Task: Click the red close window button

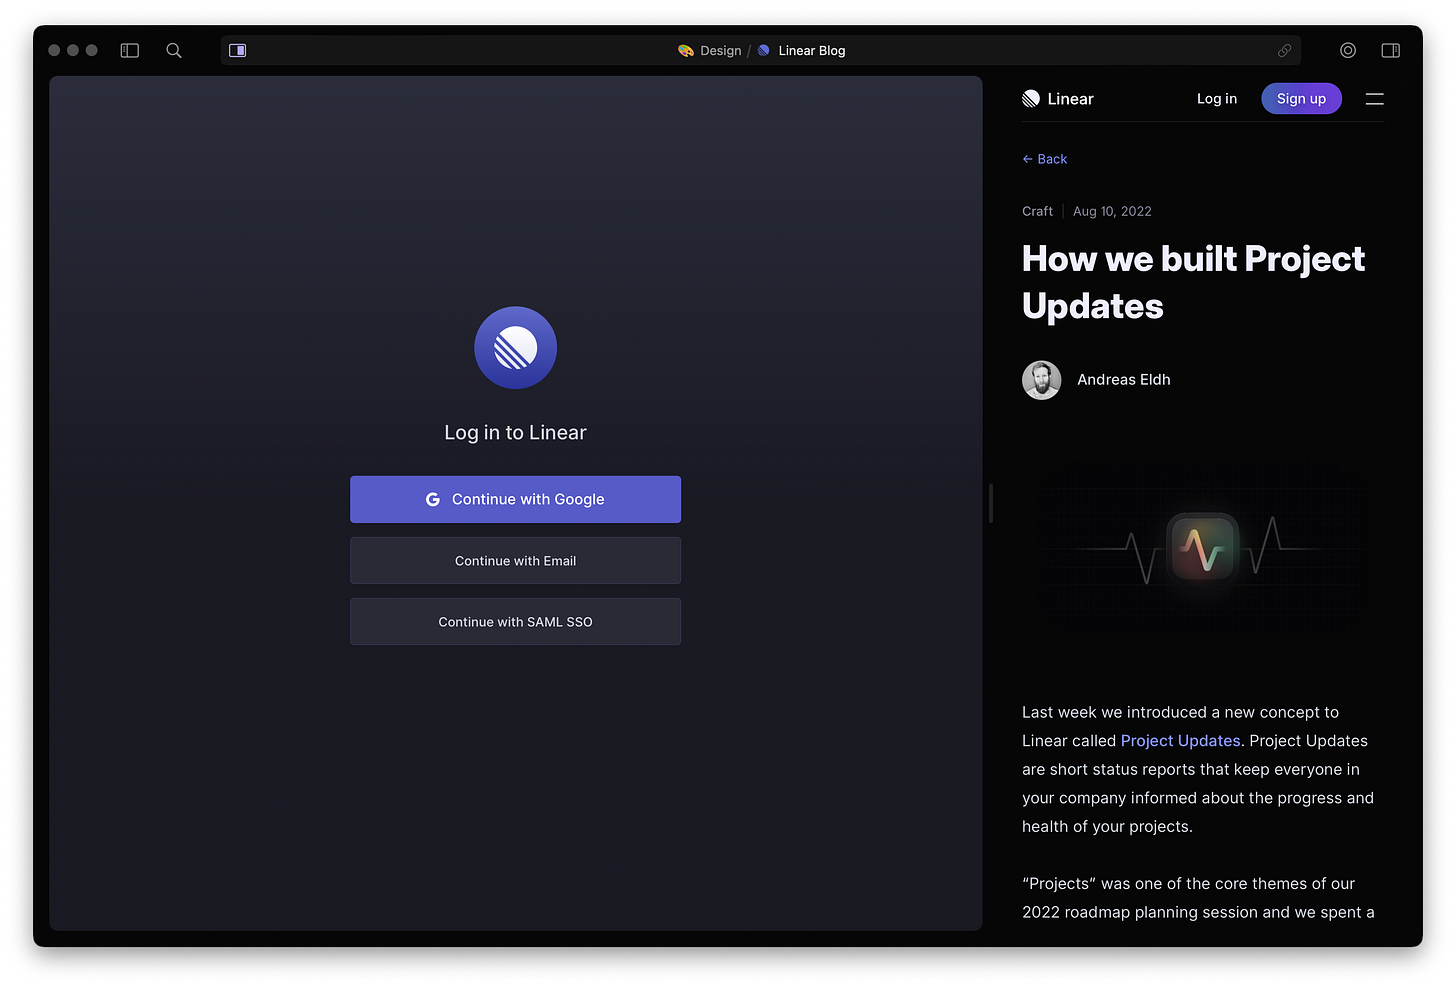Action: (54, 50)
